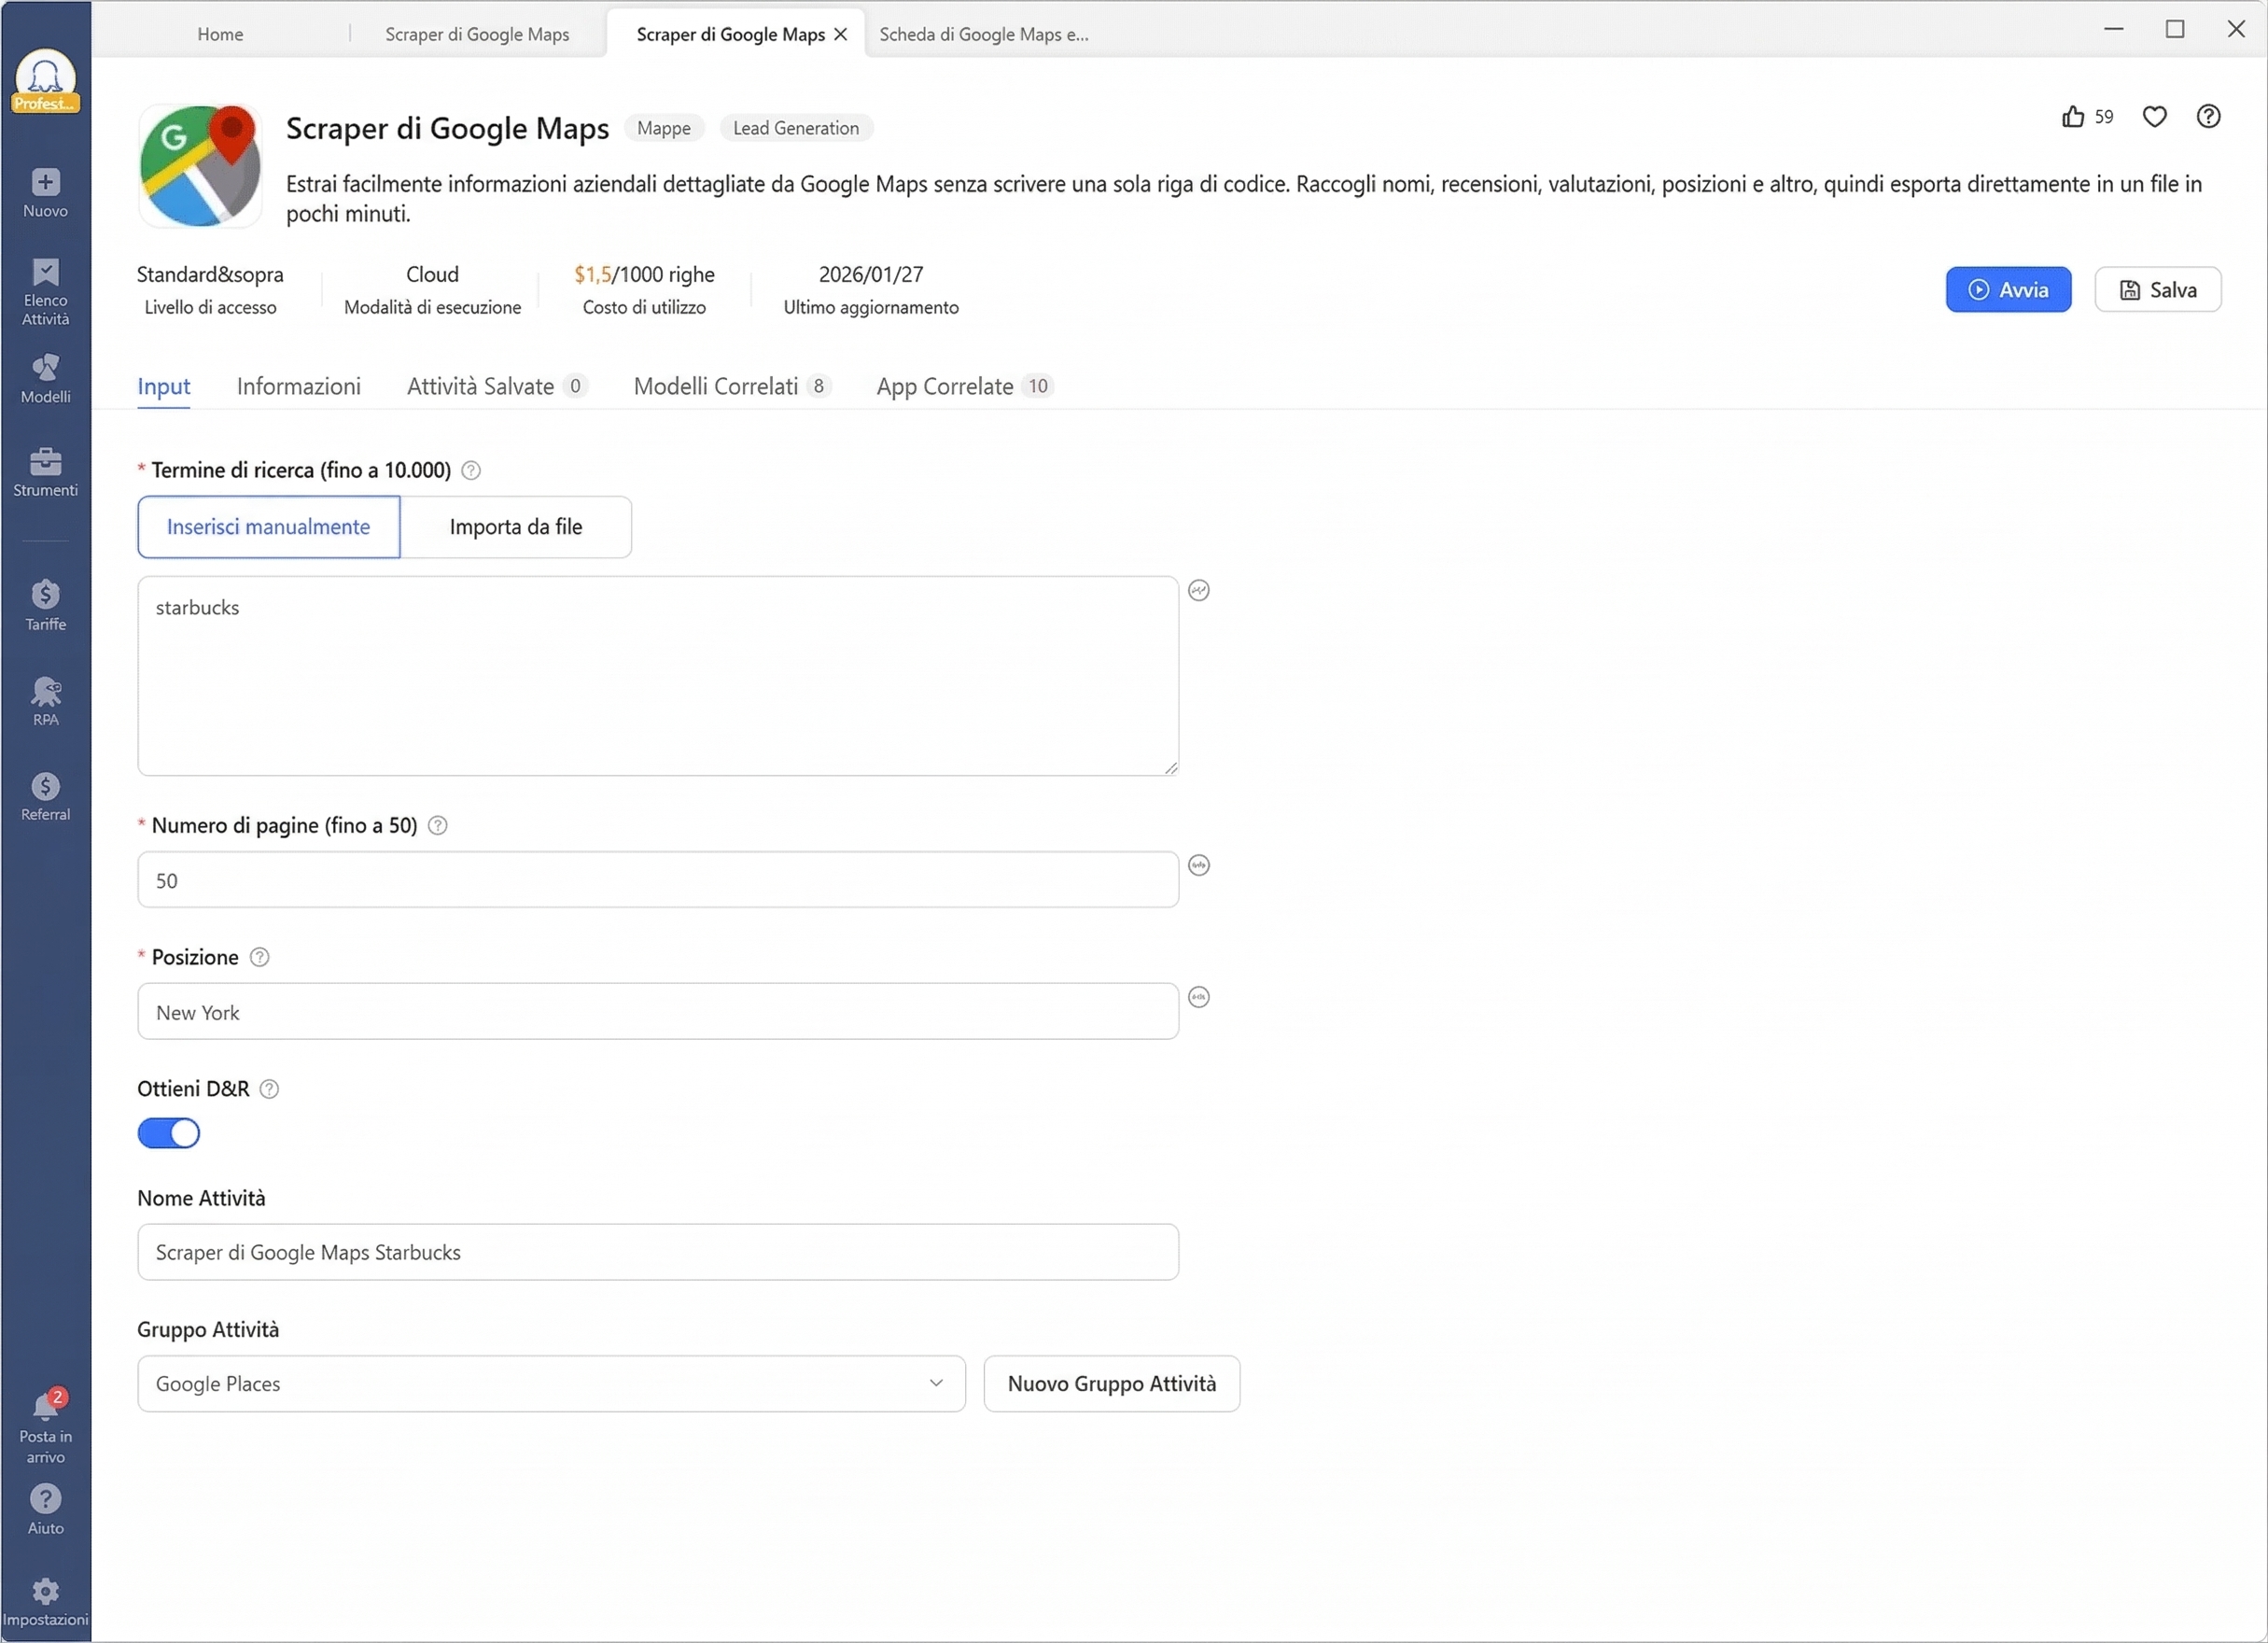Open Elenco Attività in sidebar
Viewport: 2268px width, 1643px height.
pos(45,291)
